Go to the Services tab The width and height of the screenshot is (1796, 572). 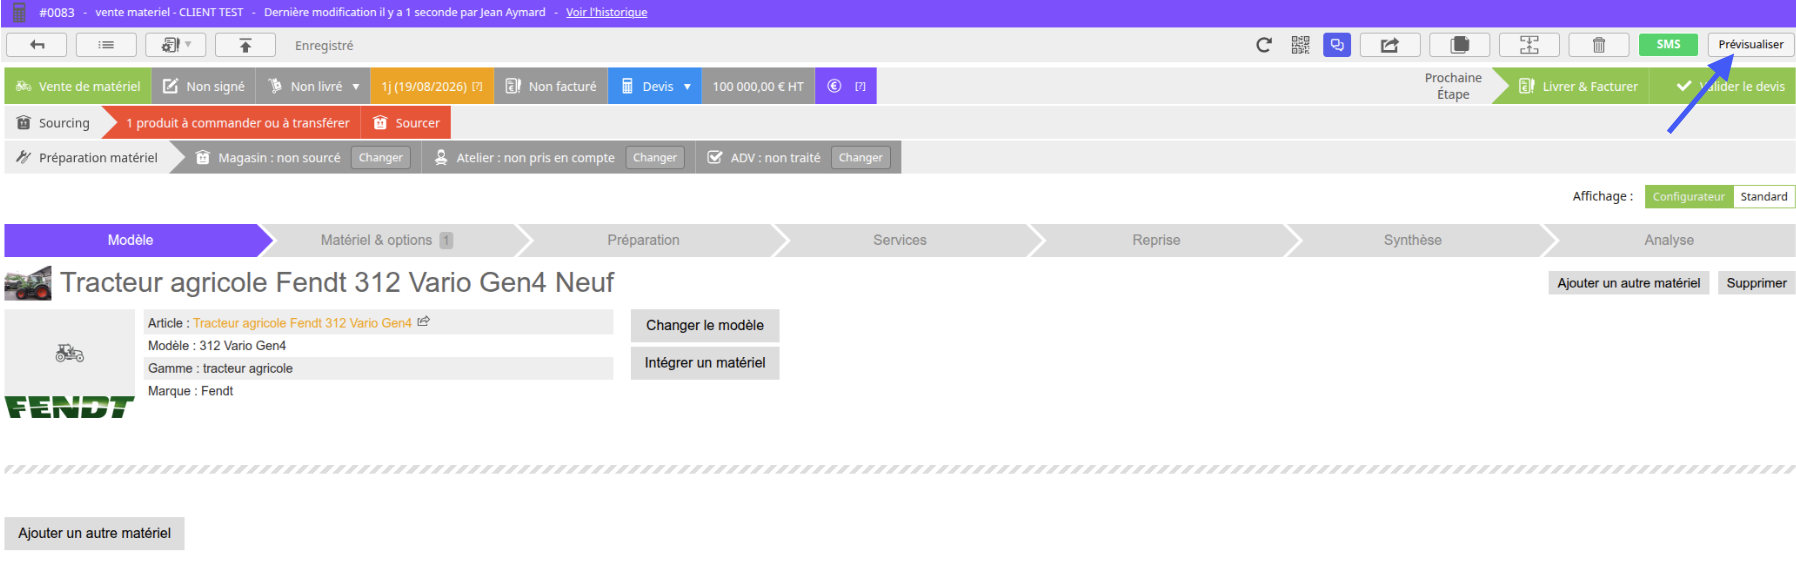[x=900, y=240]
